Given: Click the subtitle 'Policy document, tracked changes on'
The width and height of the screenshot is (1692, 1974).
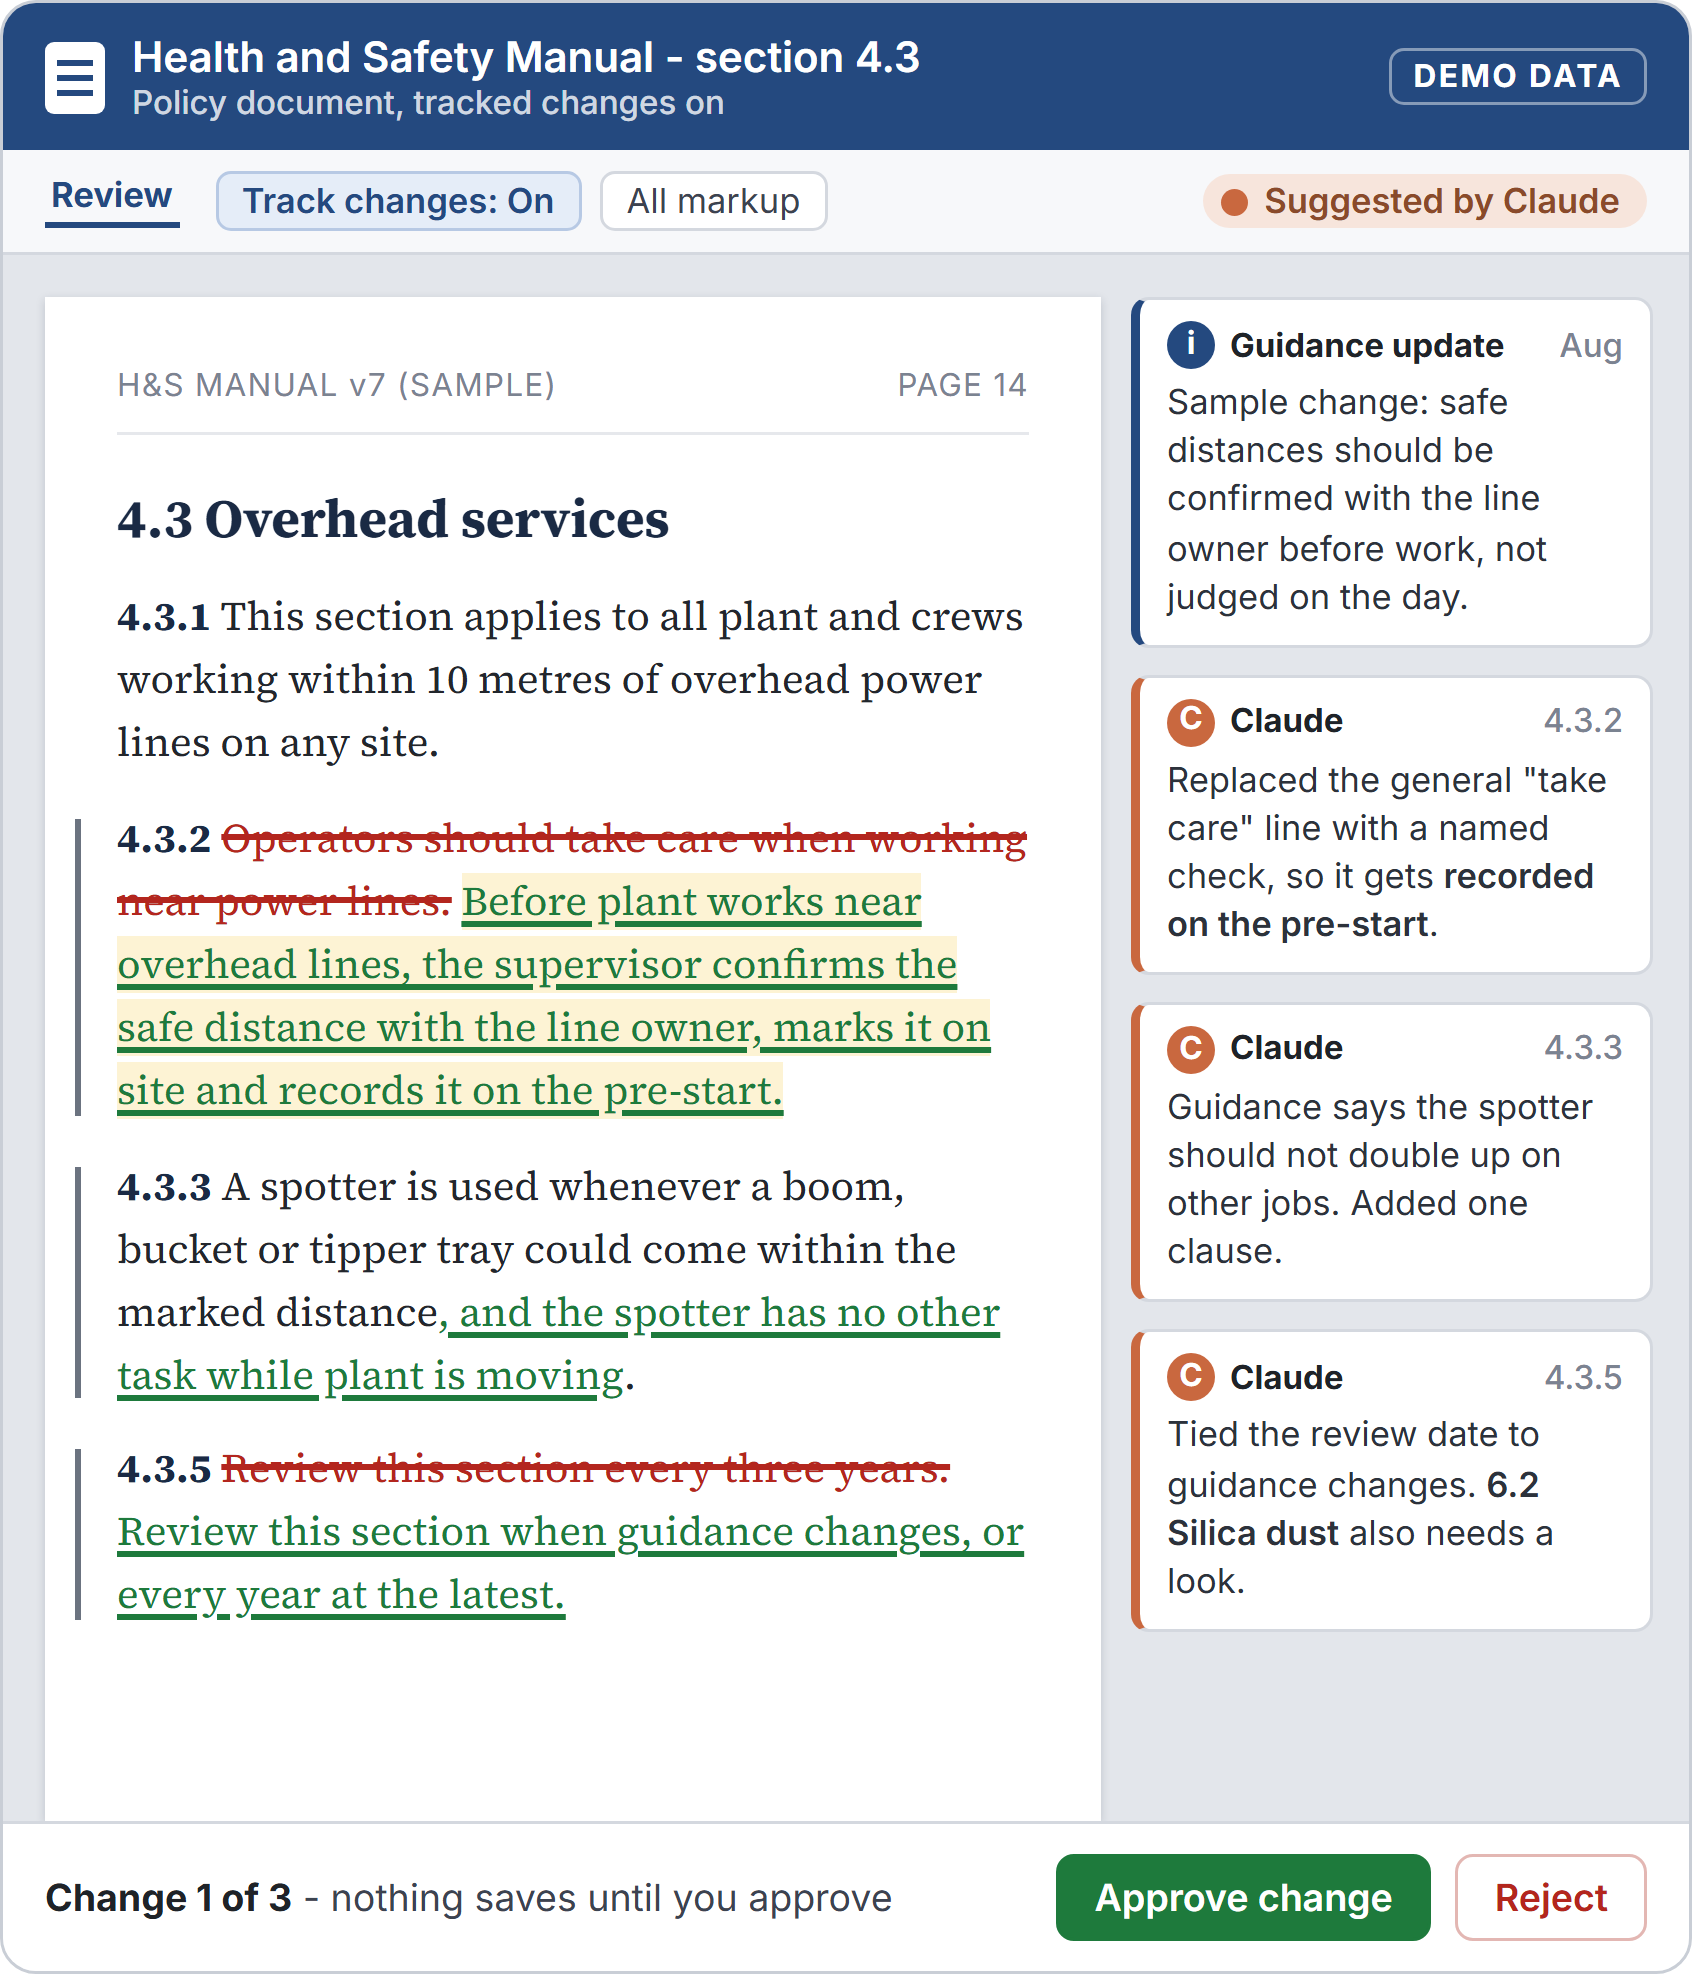Looking at the screenshot, I should pos(428,103).
